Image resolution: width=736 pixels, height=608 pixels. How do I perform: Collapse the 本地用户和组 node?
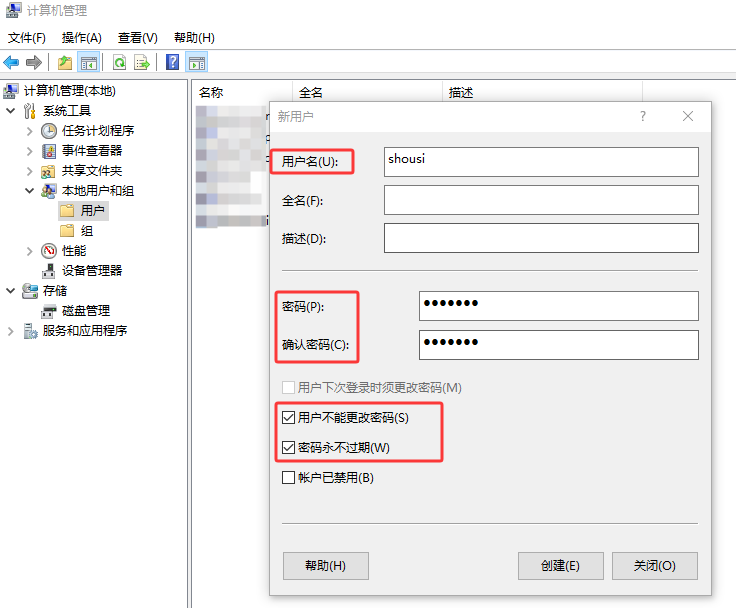(30, 191)
